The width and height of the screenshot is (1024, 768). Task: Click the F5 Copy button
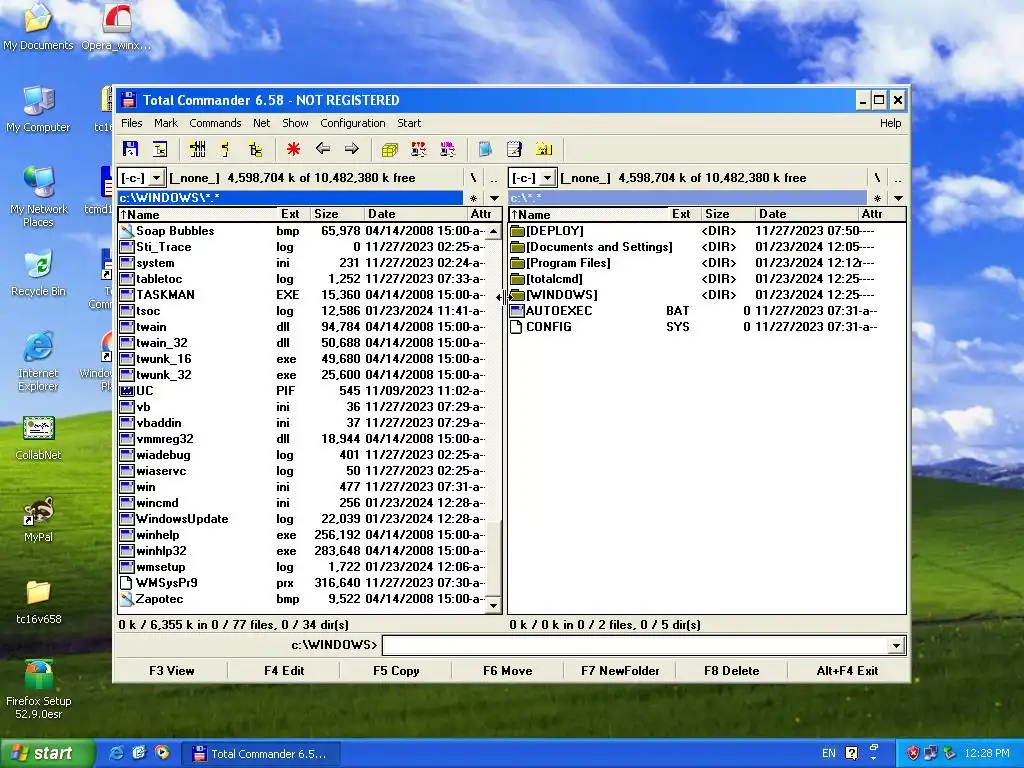396,671
